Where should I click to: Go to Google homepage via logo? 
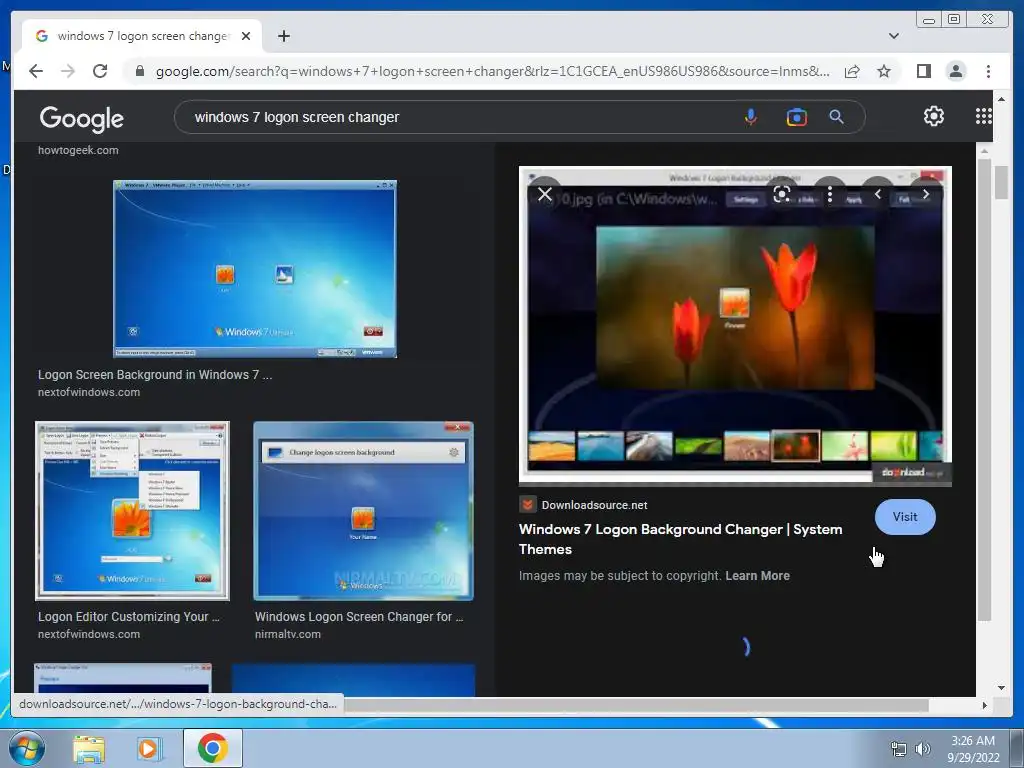pyautogui.click(x=82, y=118)
